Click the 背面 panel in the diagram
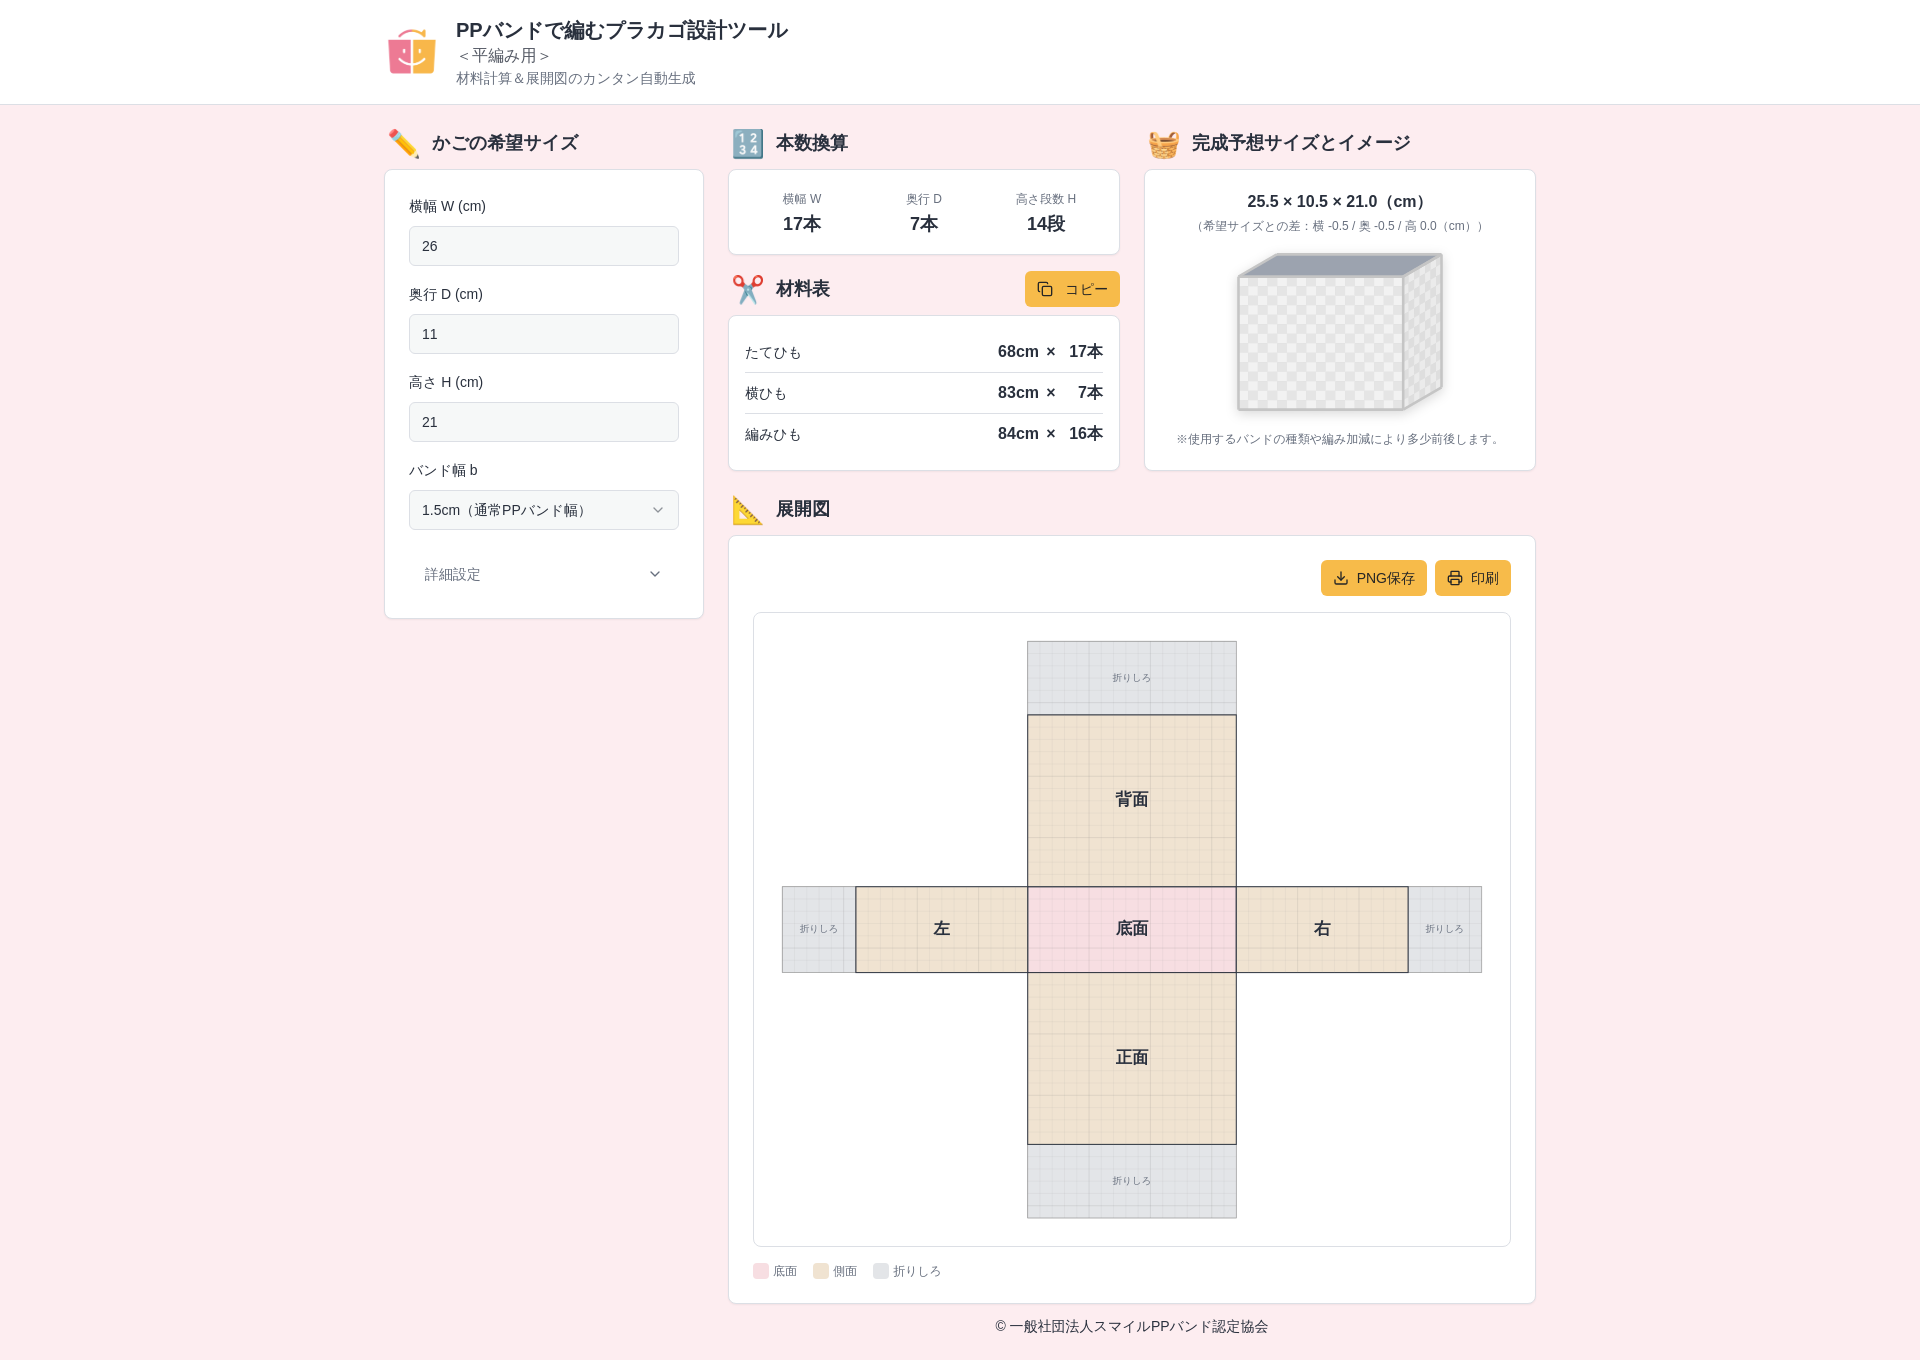The width and height of the screenshot is (1920, 1360). 1132,800
